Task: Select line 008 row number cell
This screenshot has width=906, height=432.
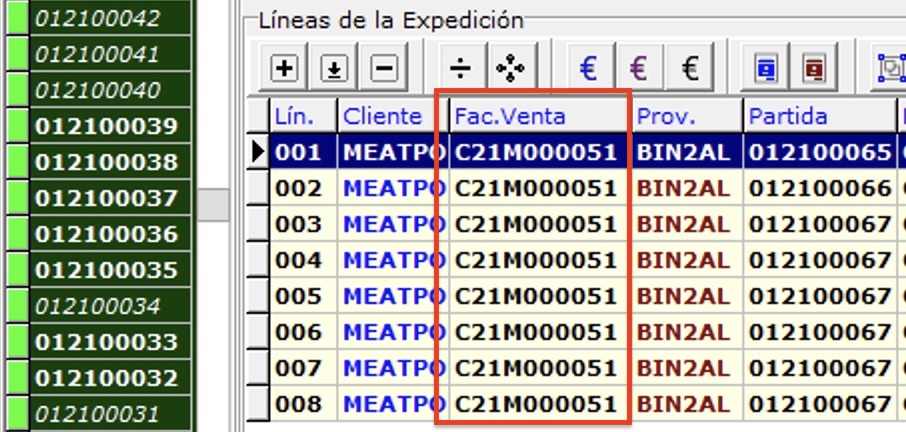Action: click(298, 403)
